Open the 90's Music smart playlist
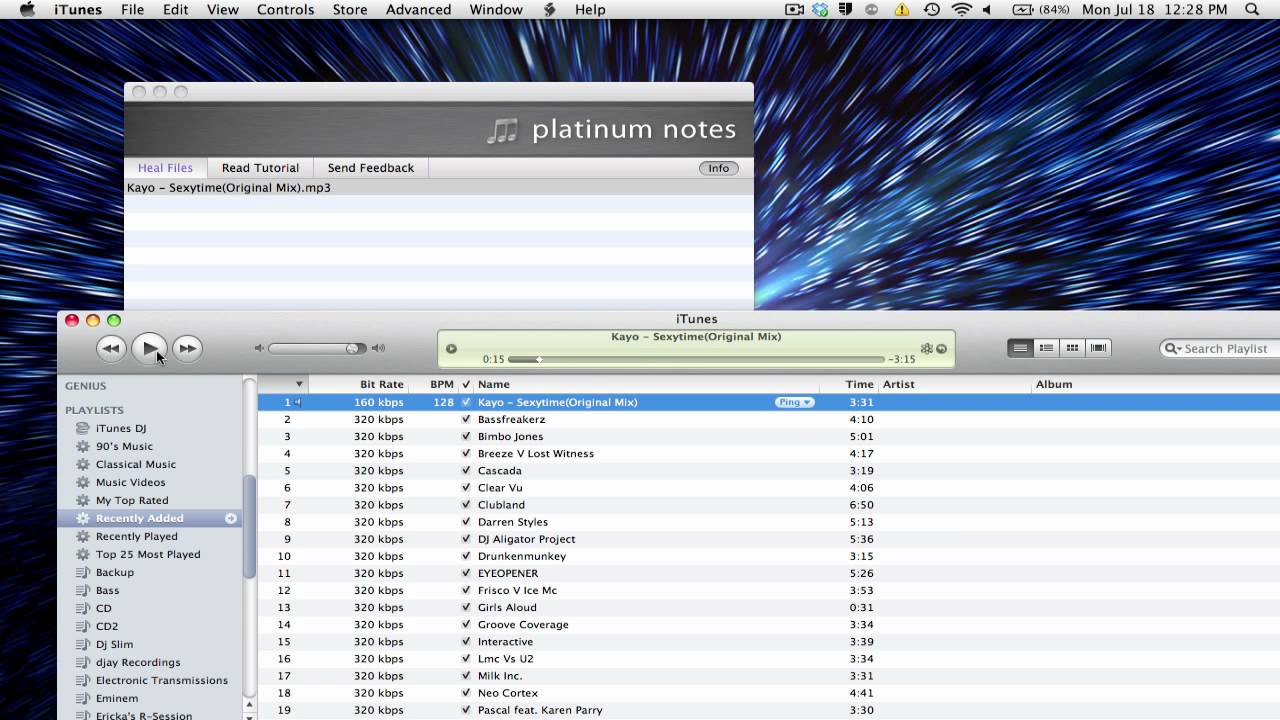The height and width of the screenshot is (720, 1280). [124, 446]
